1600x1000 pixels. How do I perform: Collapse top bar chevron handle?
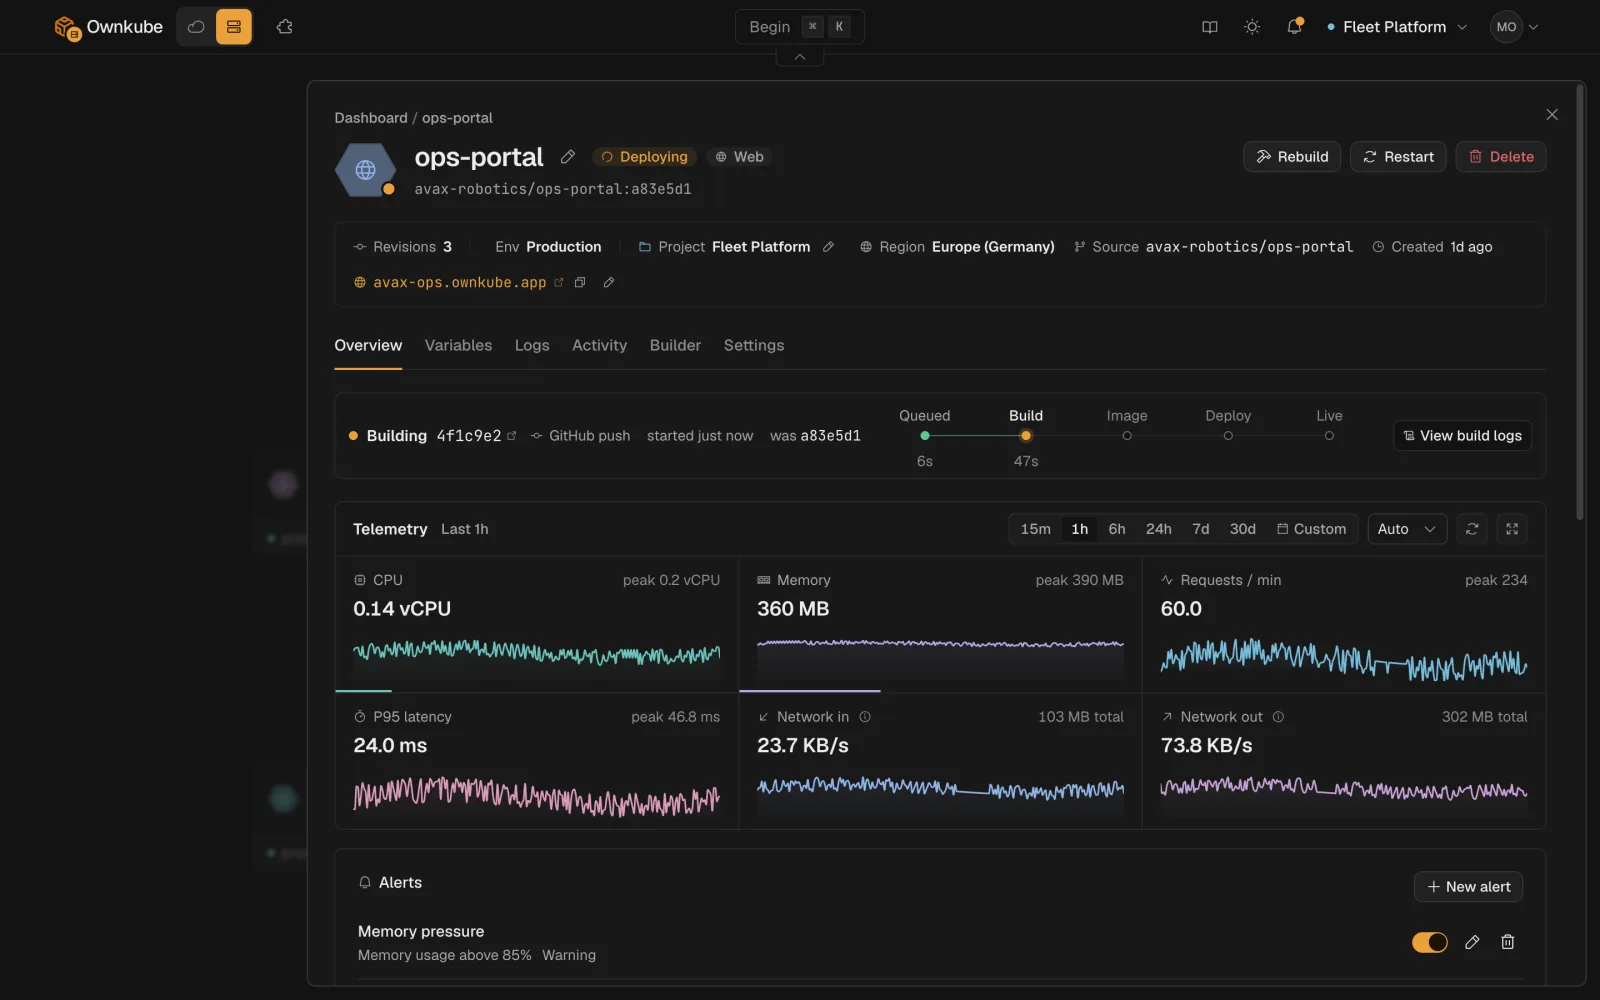[800, 57]
